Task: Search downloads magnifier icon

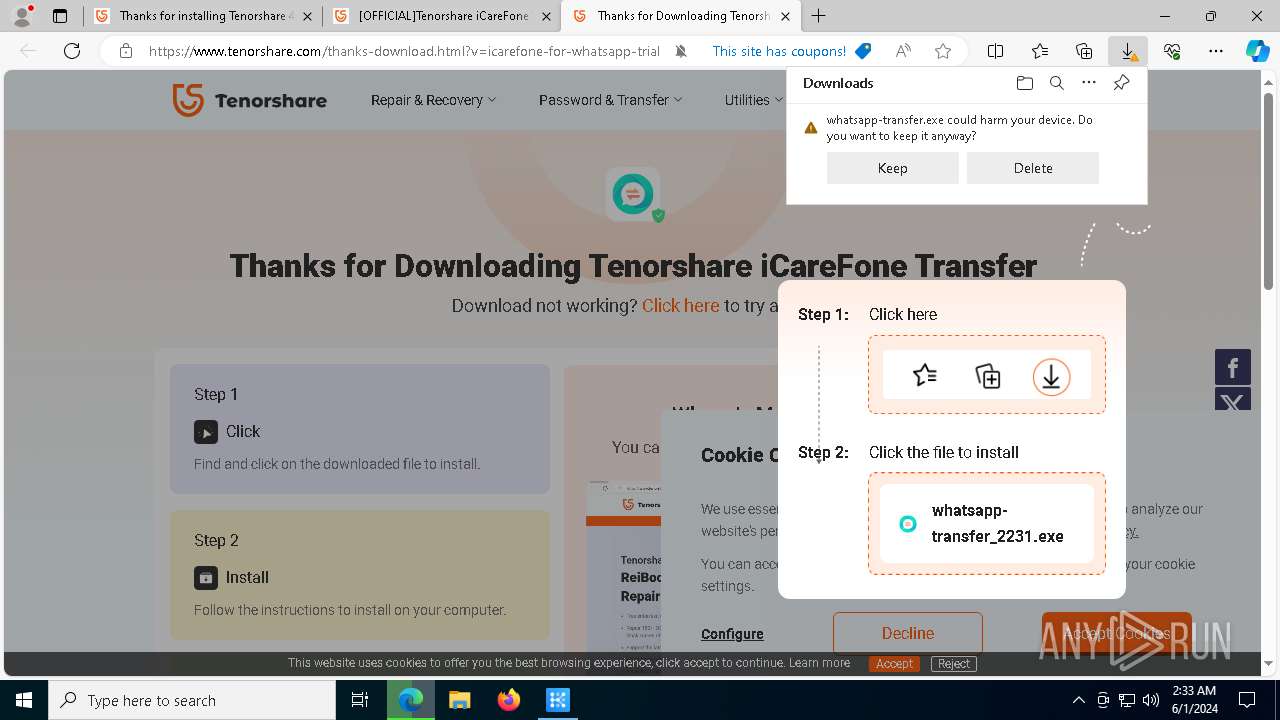Action: (1056, 83)
